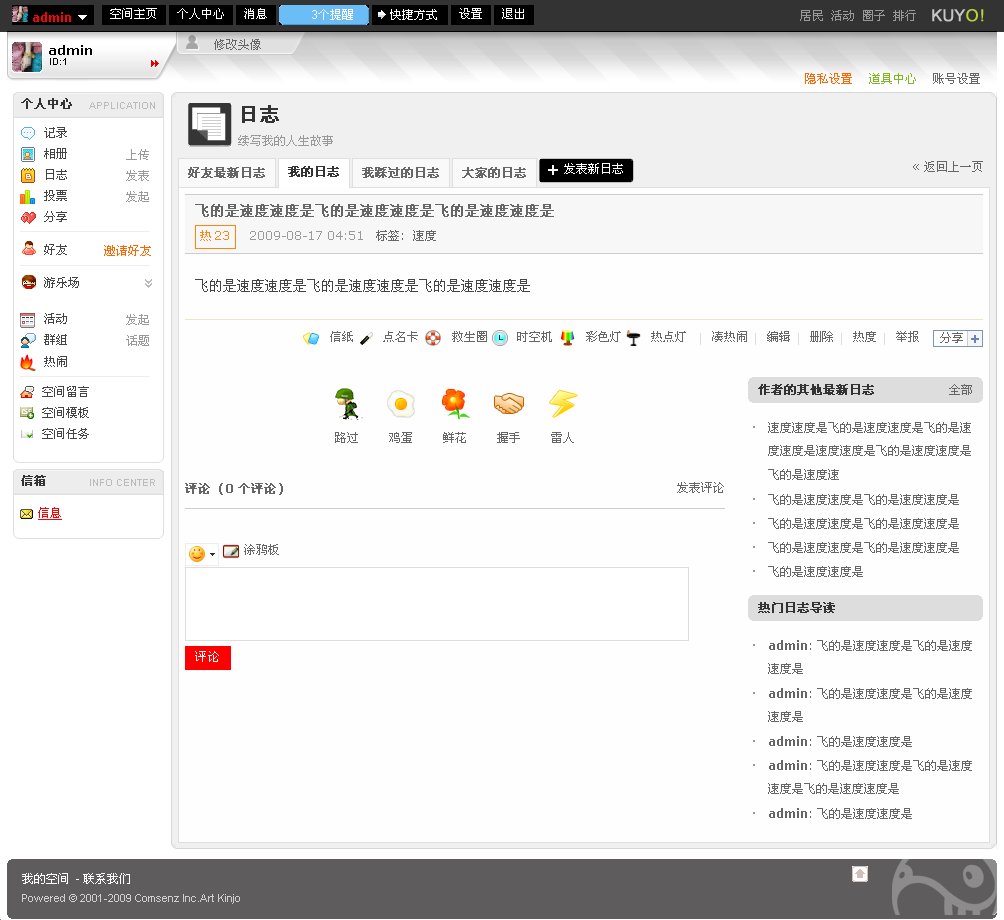Click the 邀请好友 link
The height and width of the screenshot is (920, 1004).
(x=127, y=251)
